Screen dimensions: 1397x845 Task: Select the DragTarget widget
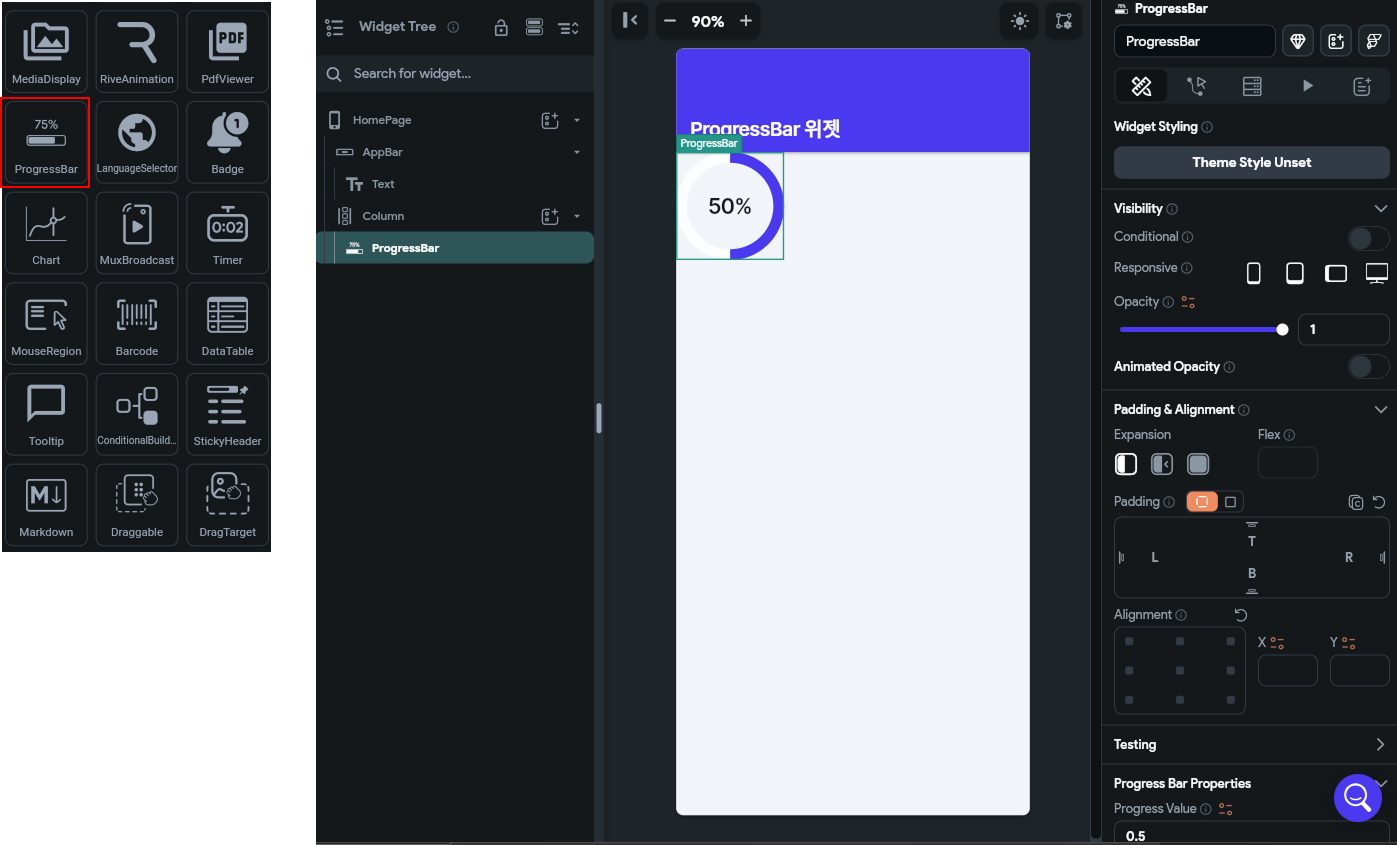click(x=227, y=505)
